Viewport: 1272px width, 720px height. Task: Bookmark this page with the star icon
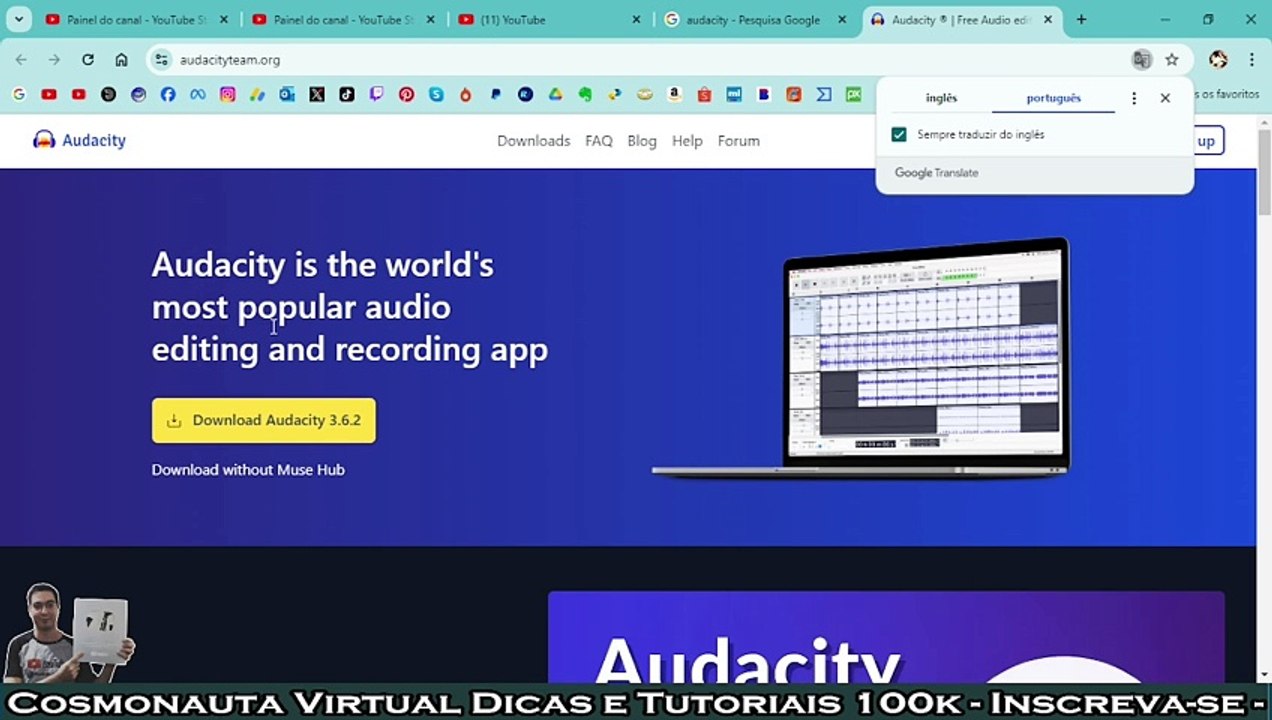(1172, 60)
